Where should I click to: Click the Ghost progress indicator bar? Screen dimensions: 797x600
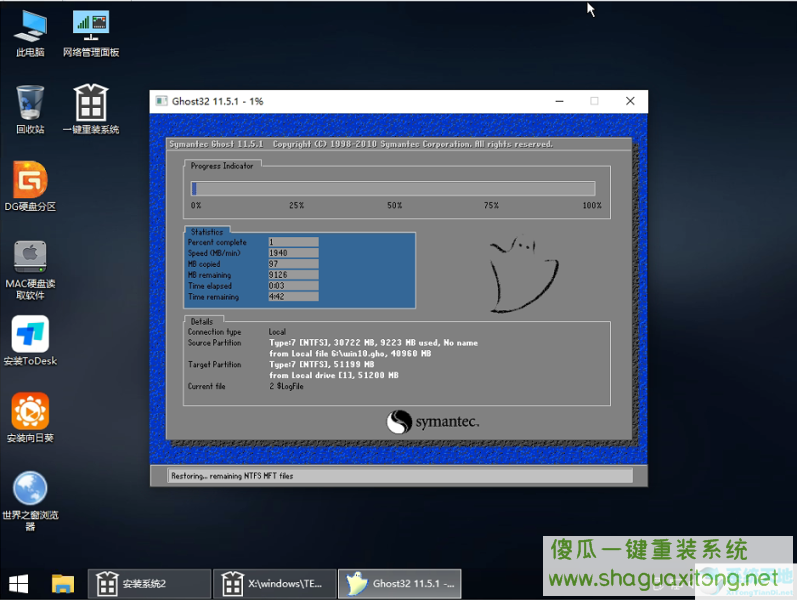[393, 189]
